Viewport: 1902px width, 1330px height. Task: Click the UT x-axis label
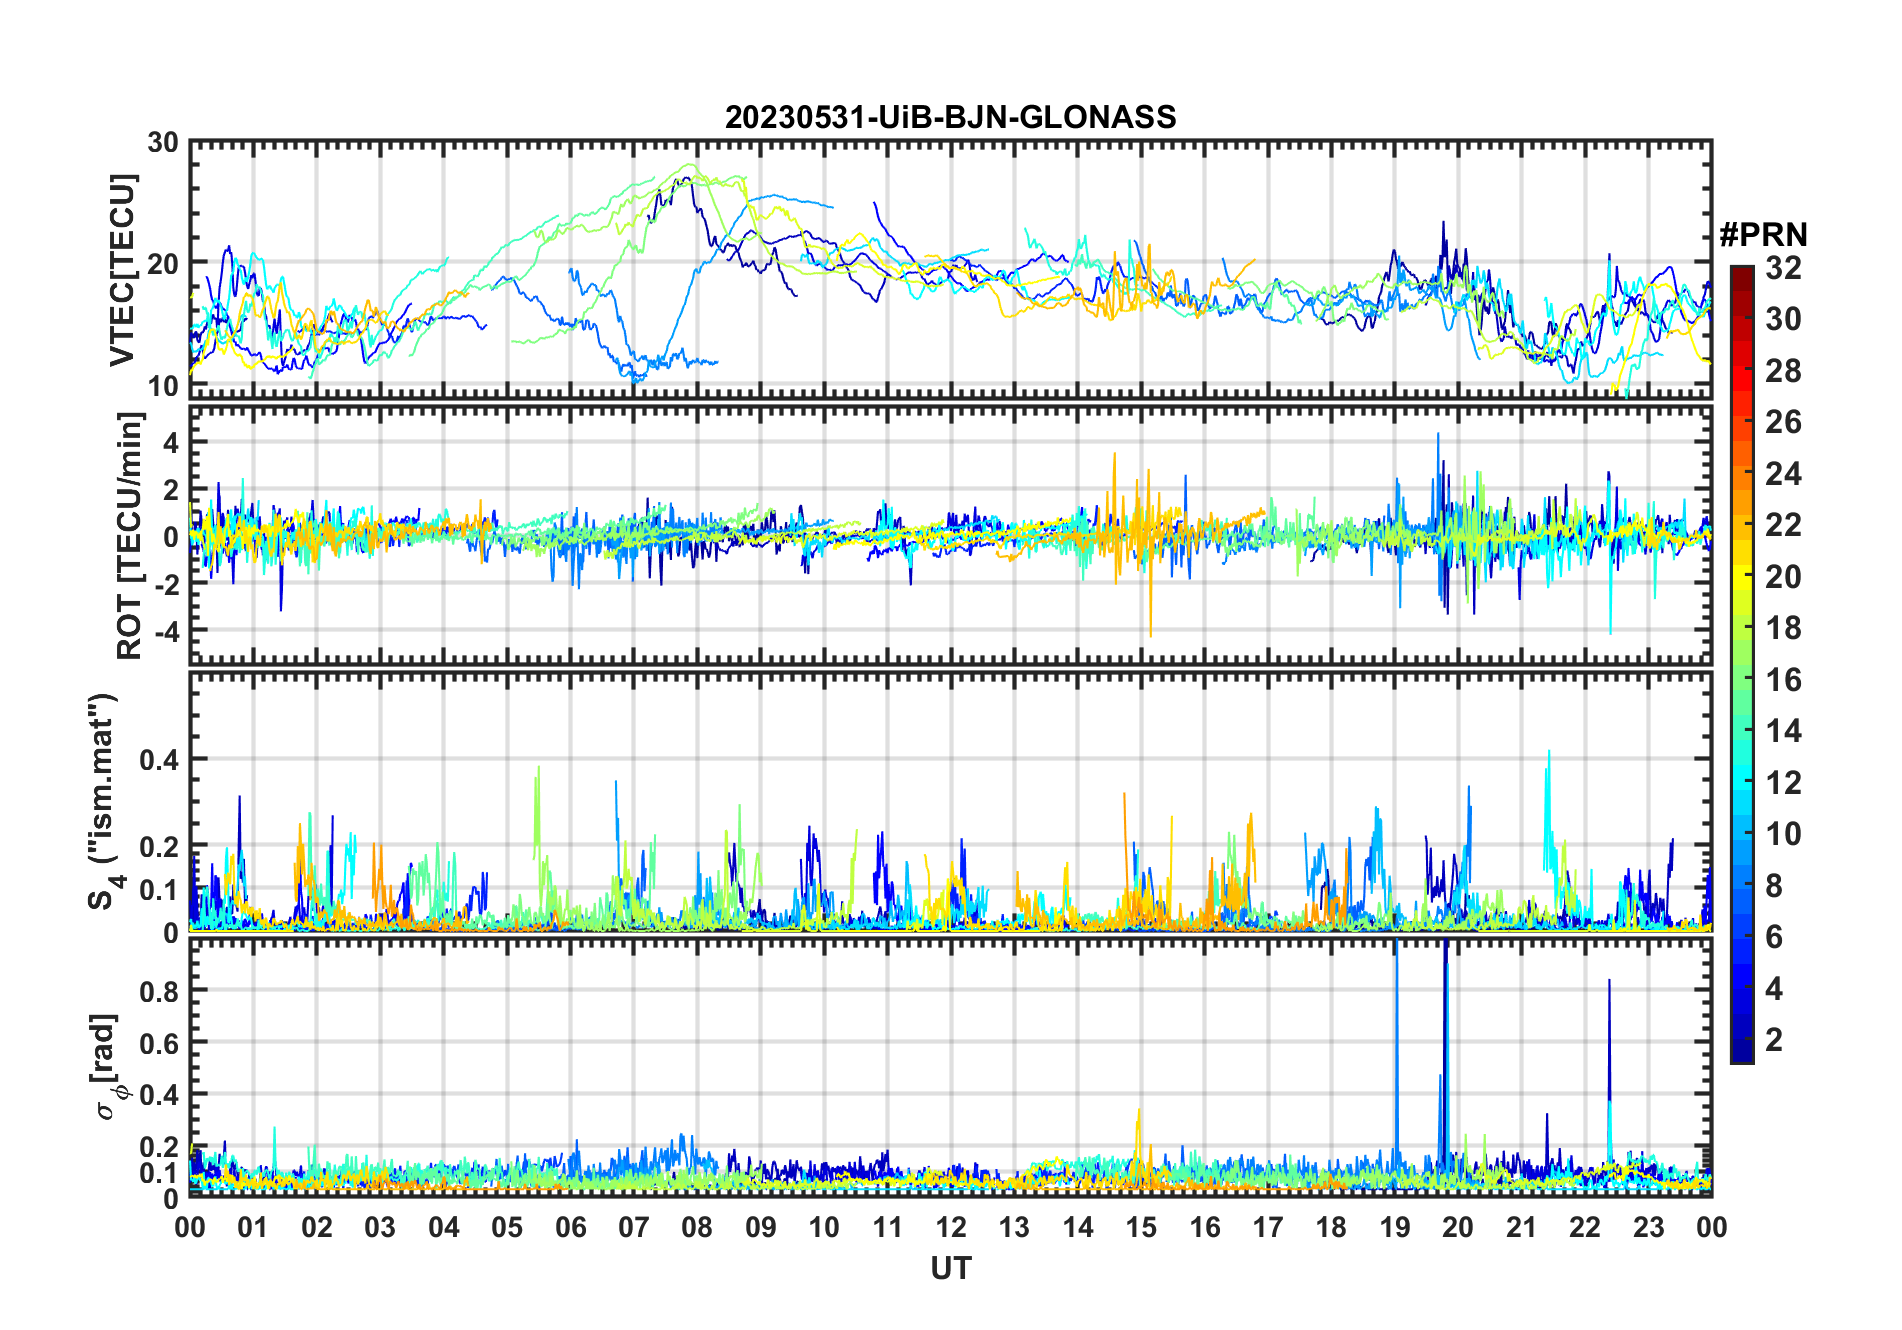tap(950, 1269)
